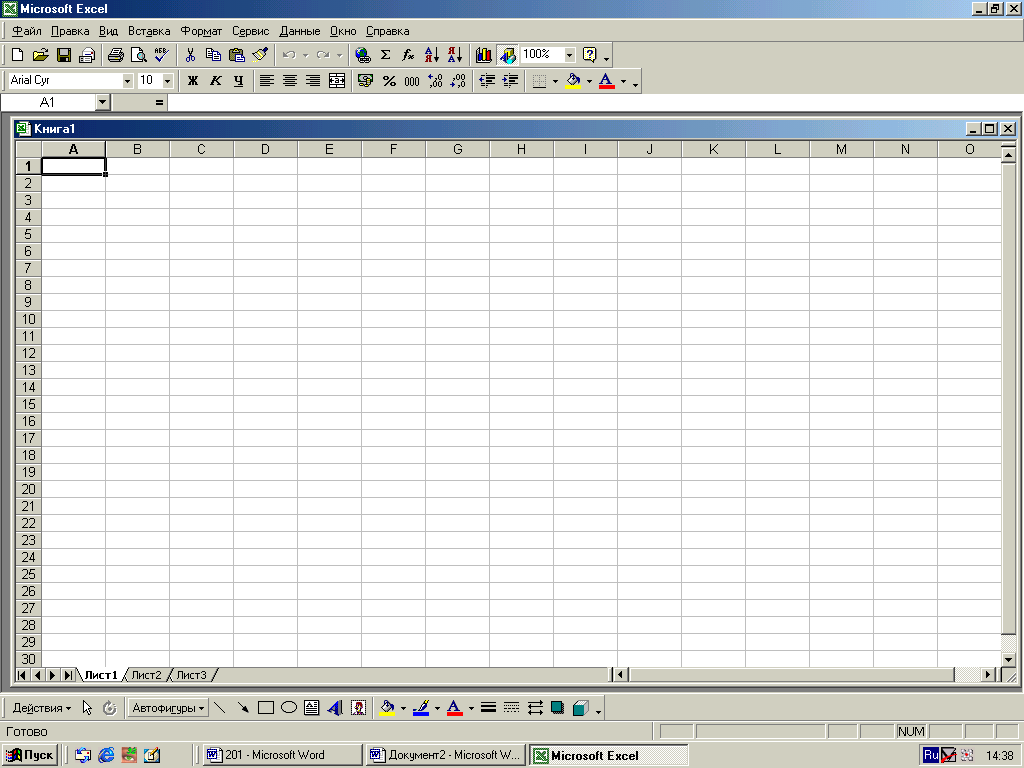Click the Paste clipboard icon
This screenshot has height=768, width=1024.
pos(236,55)
